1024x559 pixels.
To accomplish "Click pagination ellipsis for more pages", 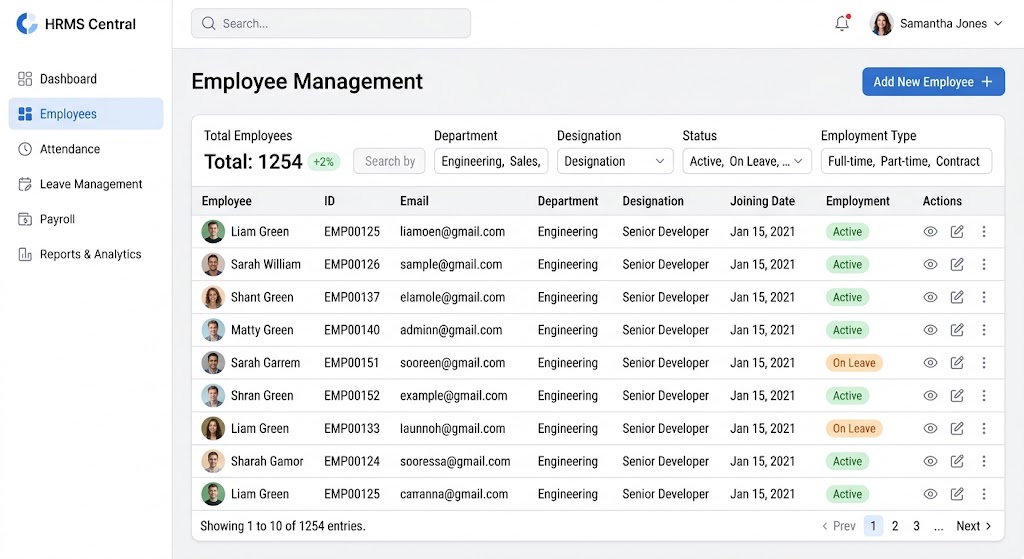I will [938, 526].
